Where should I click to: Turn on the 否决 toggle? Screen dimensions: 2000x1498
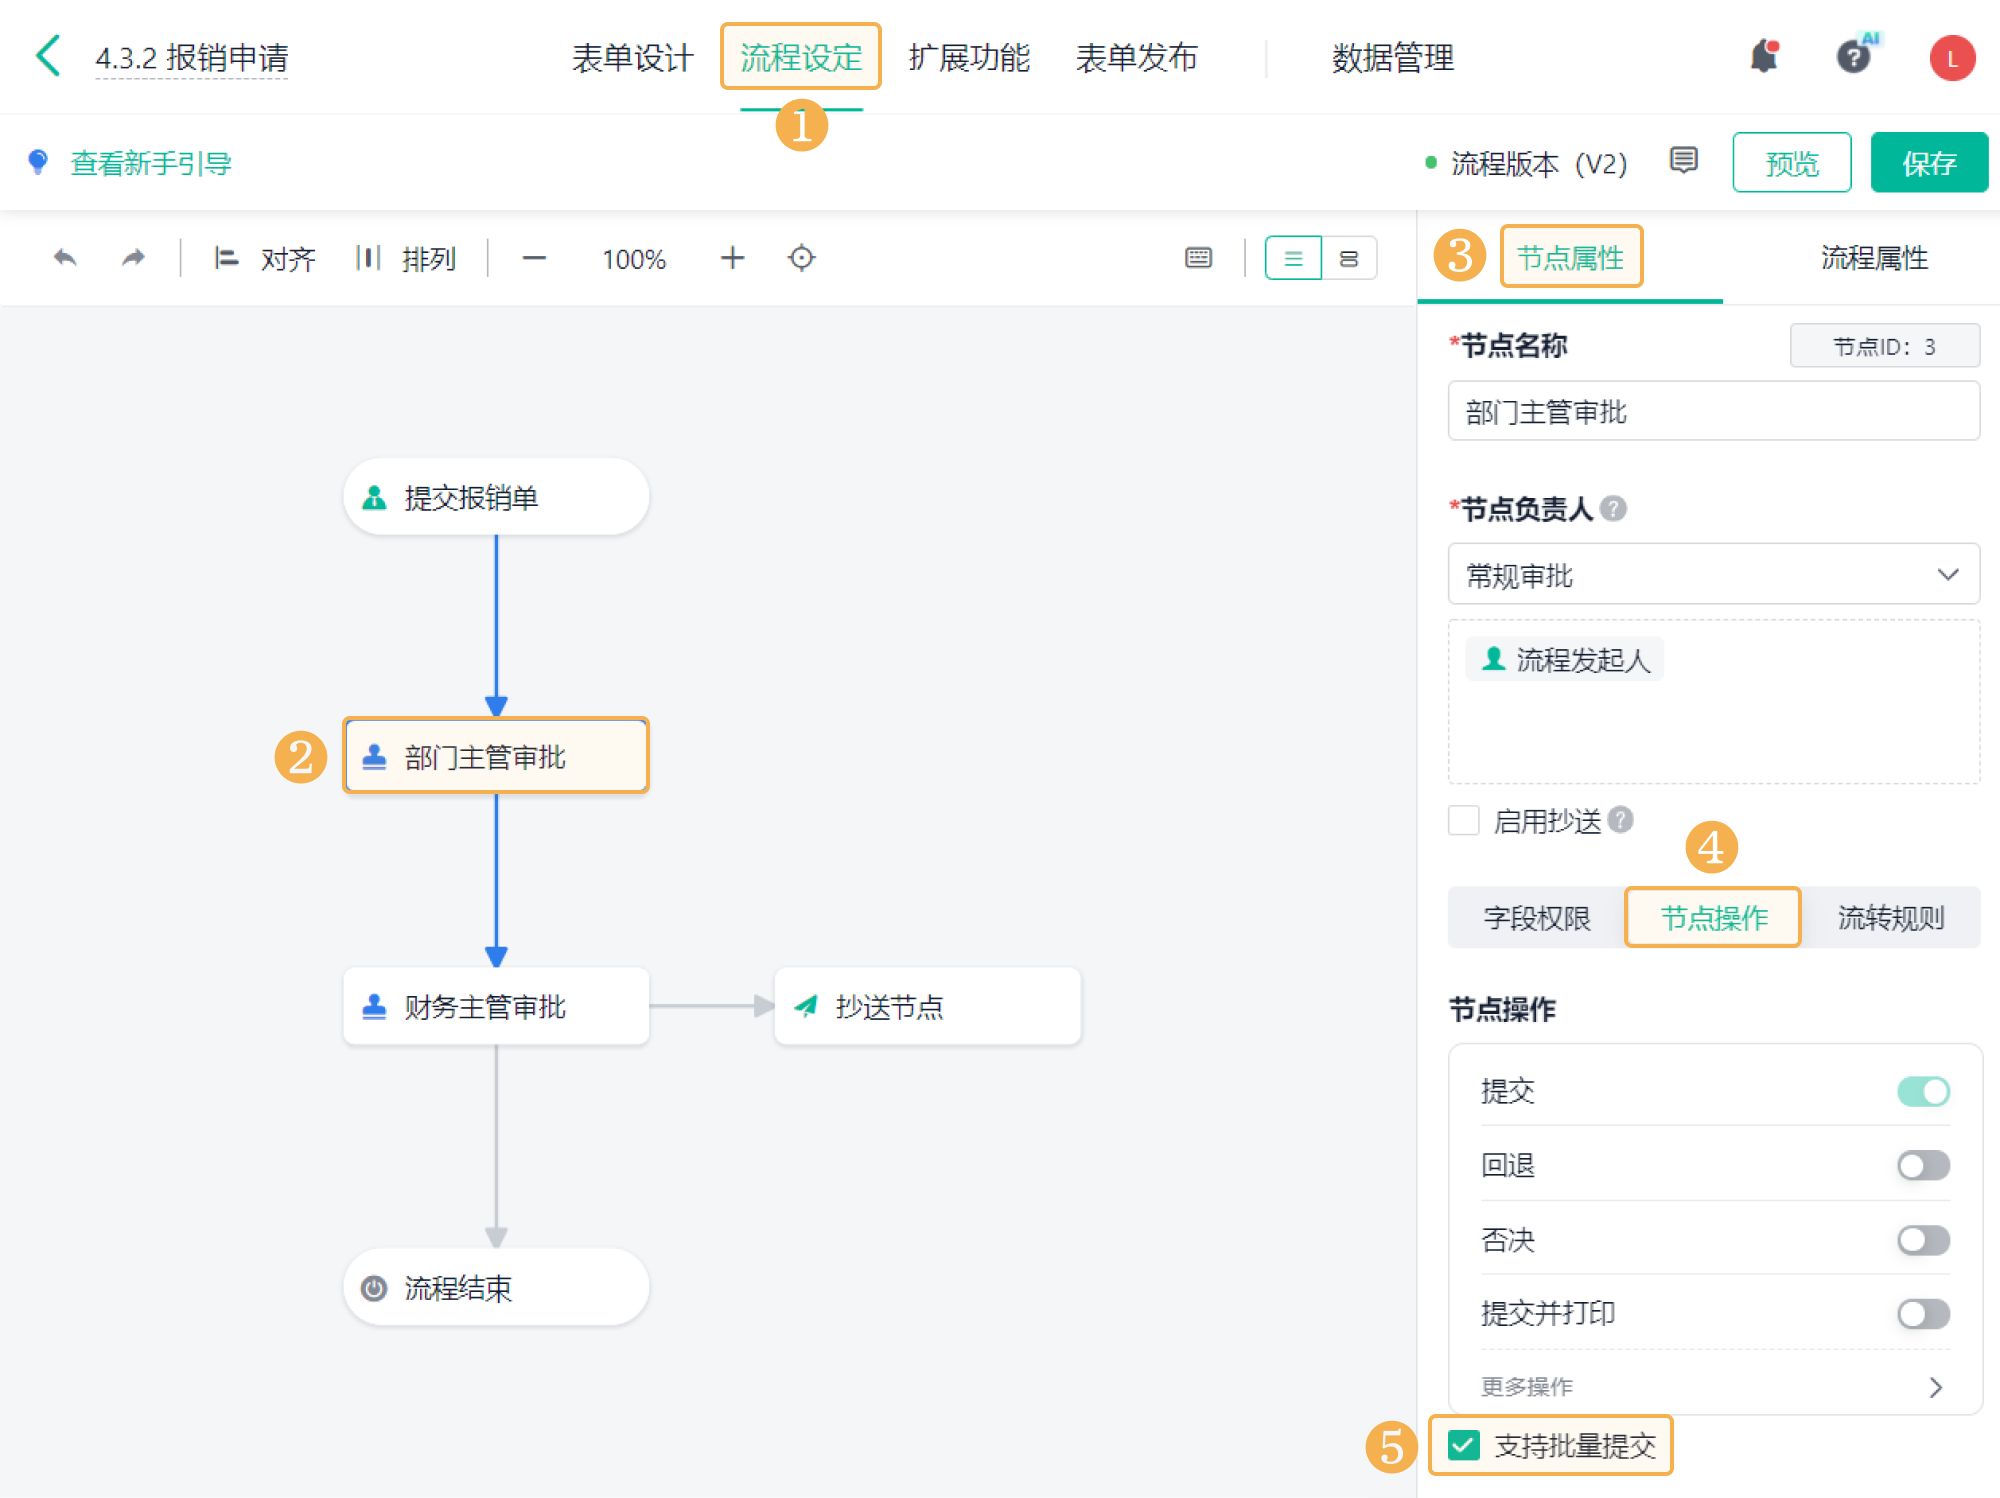point(1922,1240)
